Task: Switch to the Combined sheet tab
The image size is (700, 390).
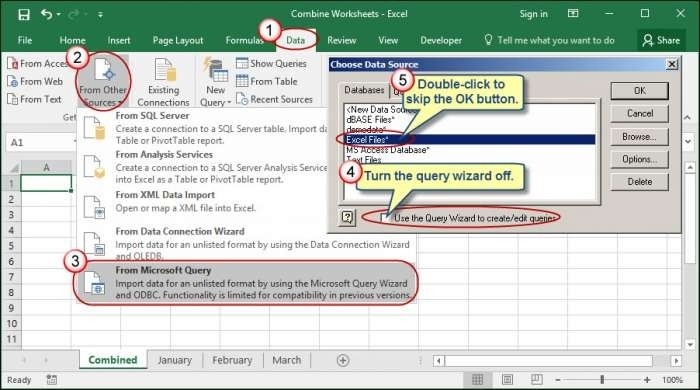Action: tap(113, 360)
